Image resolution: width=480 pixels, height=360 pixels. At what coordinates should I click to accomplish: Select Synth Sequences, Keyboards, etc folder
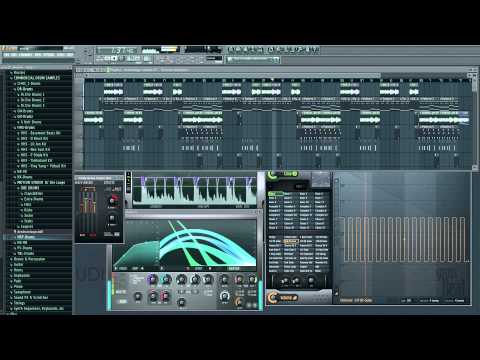click(x=38, y=308)
